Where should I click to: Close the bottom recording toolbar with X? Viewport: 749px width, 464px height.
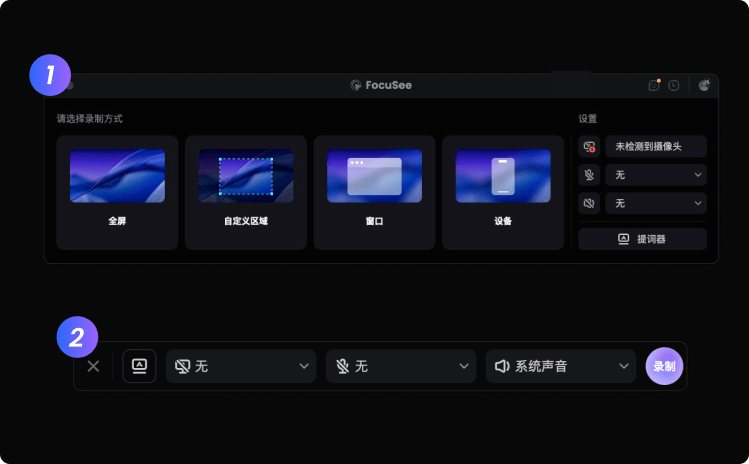[x=93, y=366]
